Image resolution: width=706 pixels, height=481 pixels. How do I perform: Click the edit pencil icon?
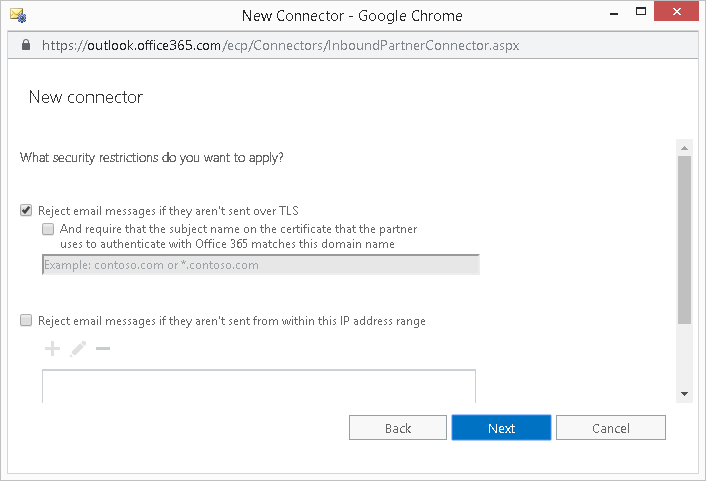pyautogui.click(x=78, y=349)
